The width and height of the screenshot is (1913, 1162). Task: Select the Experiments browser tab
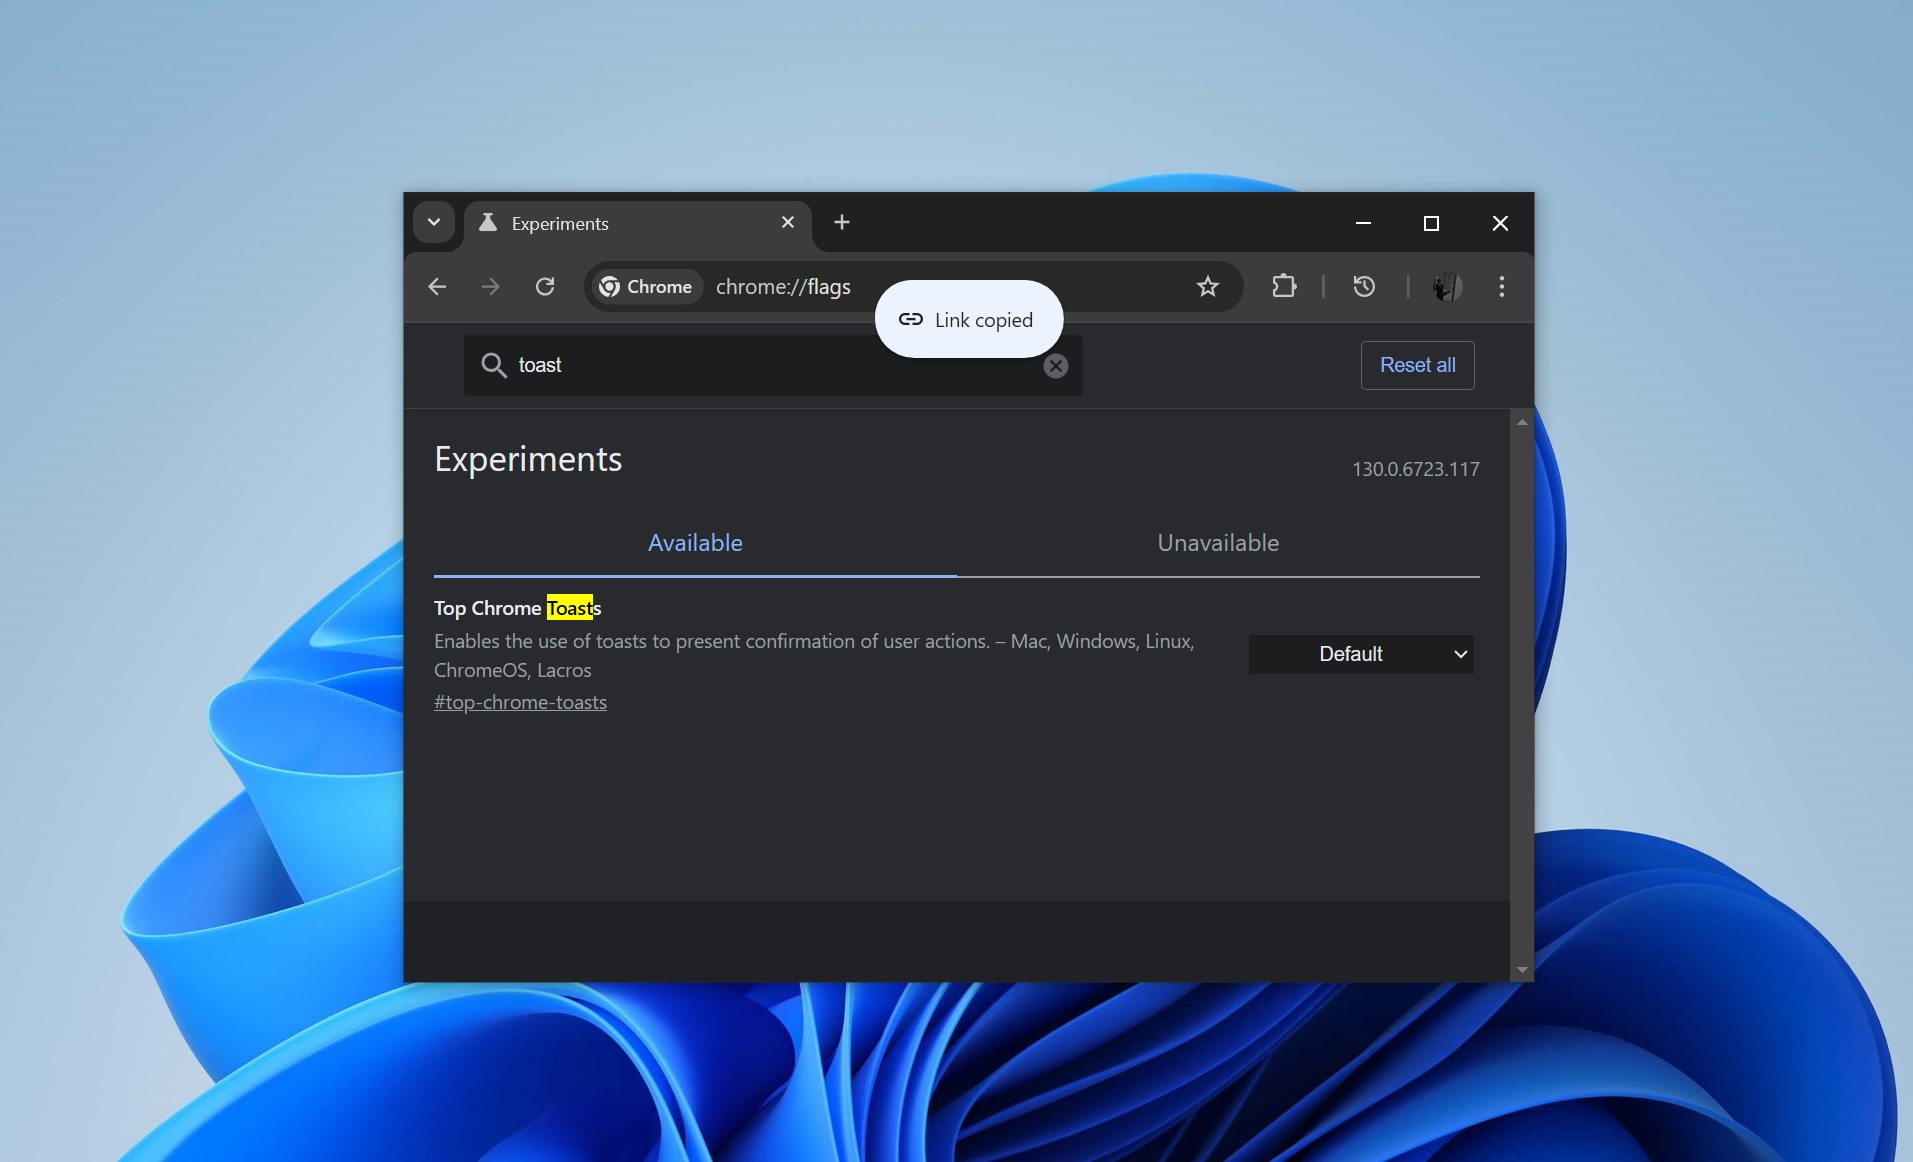pos(637,223)
